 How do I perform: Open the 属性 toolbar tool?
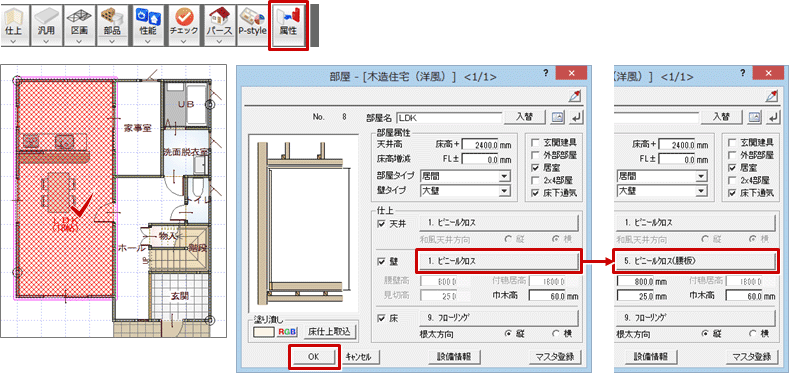(x=288, y=24)
